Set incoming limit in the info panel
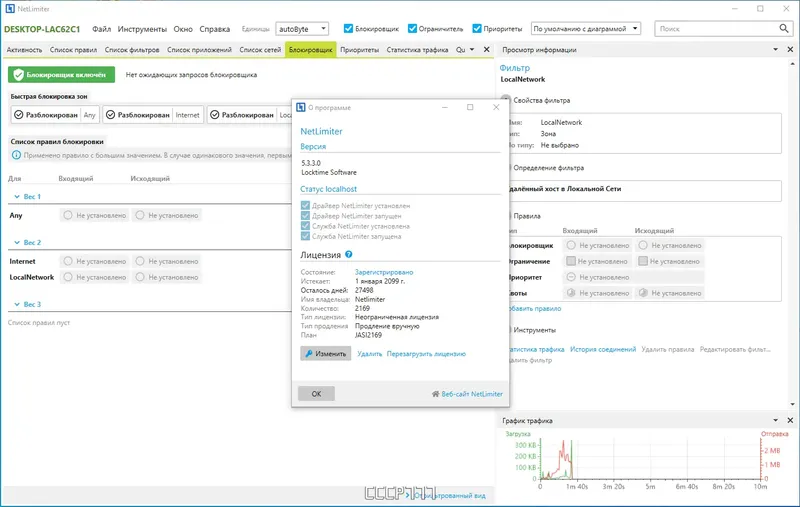This screenshot has height=507, width=800. point(597,261)
